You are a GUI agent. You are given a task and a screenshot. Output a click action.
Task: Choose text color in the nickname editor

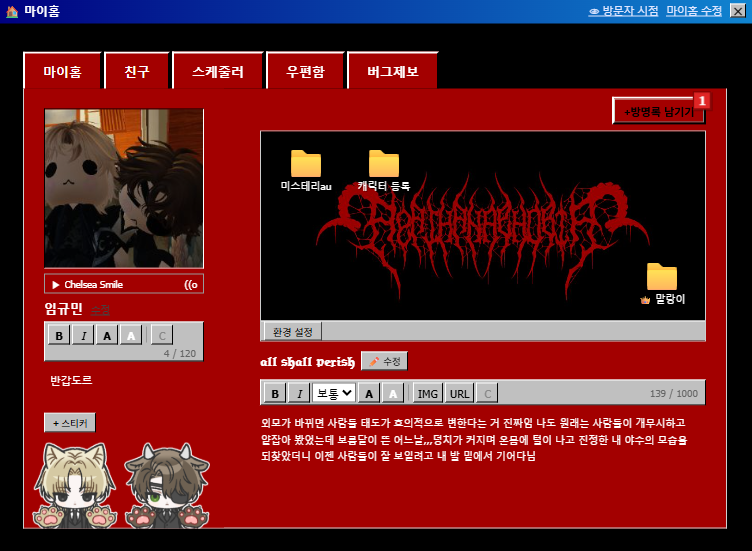(x=107, y=335)
